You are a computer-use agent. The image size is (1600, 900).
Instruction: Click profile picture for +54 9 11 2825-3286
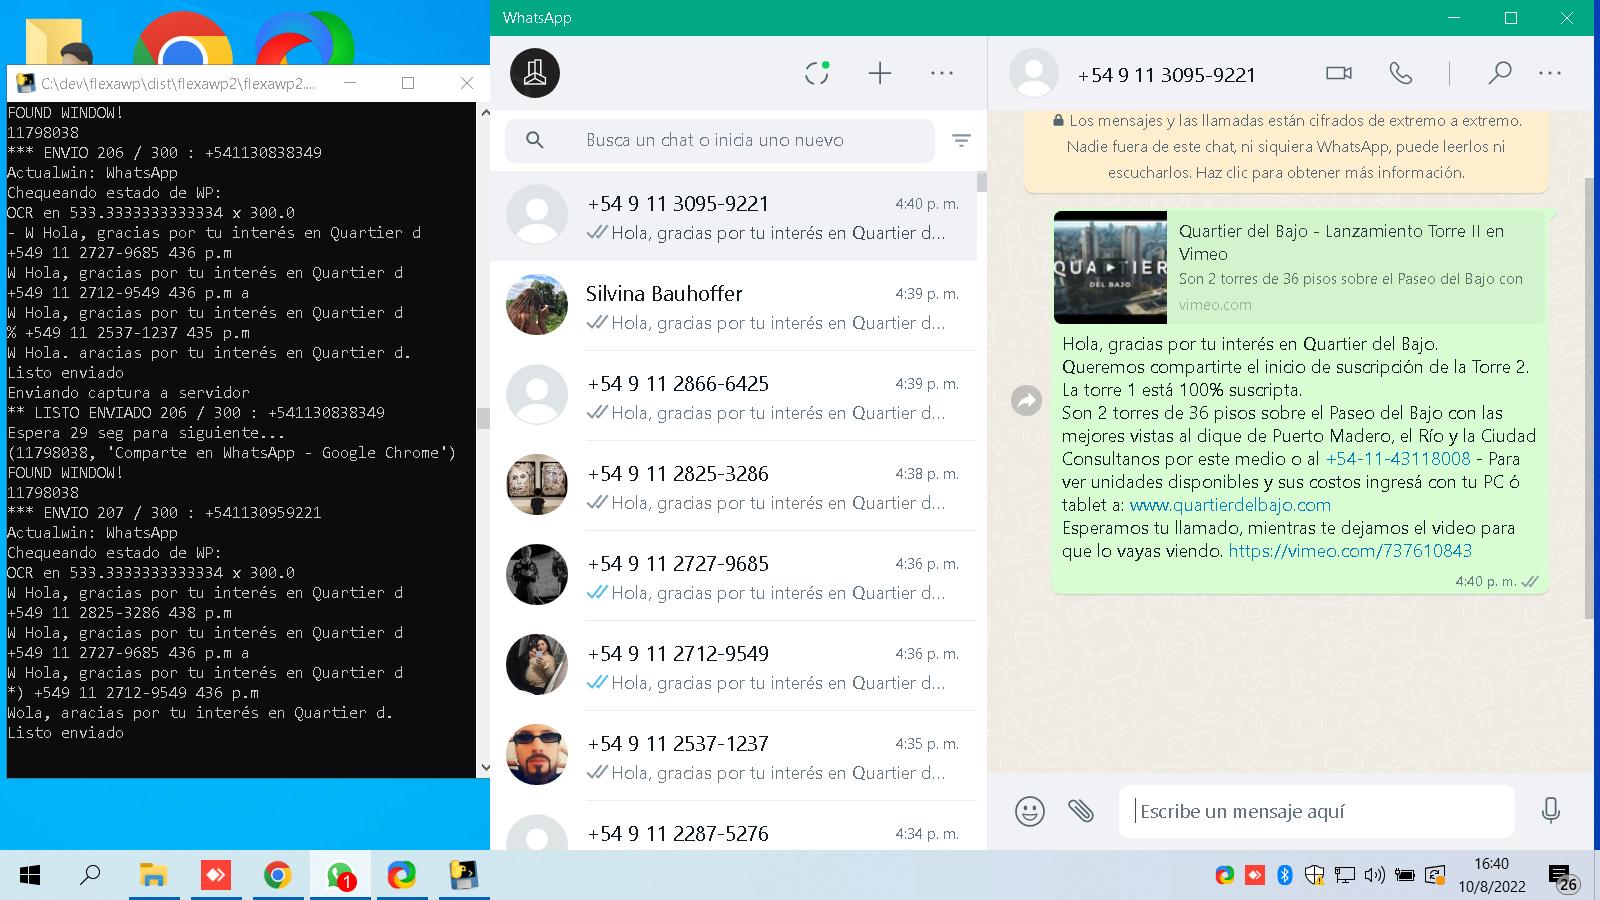[537, 484]
